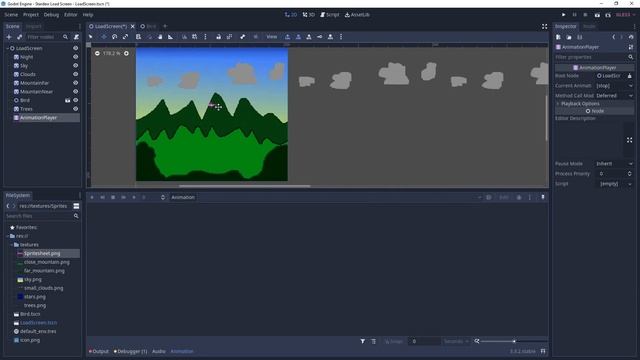
Task: Select Spritesheet.png in FileSystem
Action: (42, 253)
